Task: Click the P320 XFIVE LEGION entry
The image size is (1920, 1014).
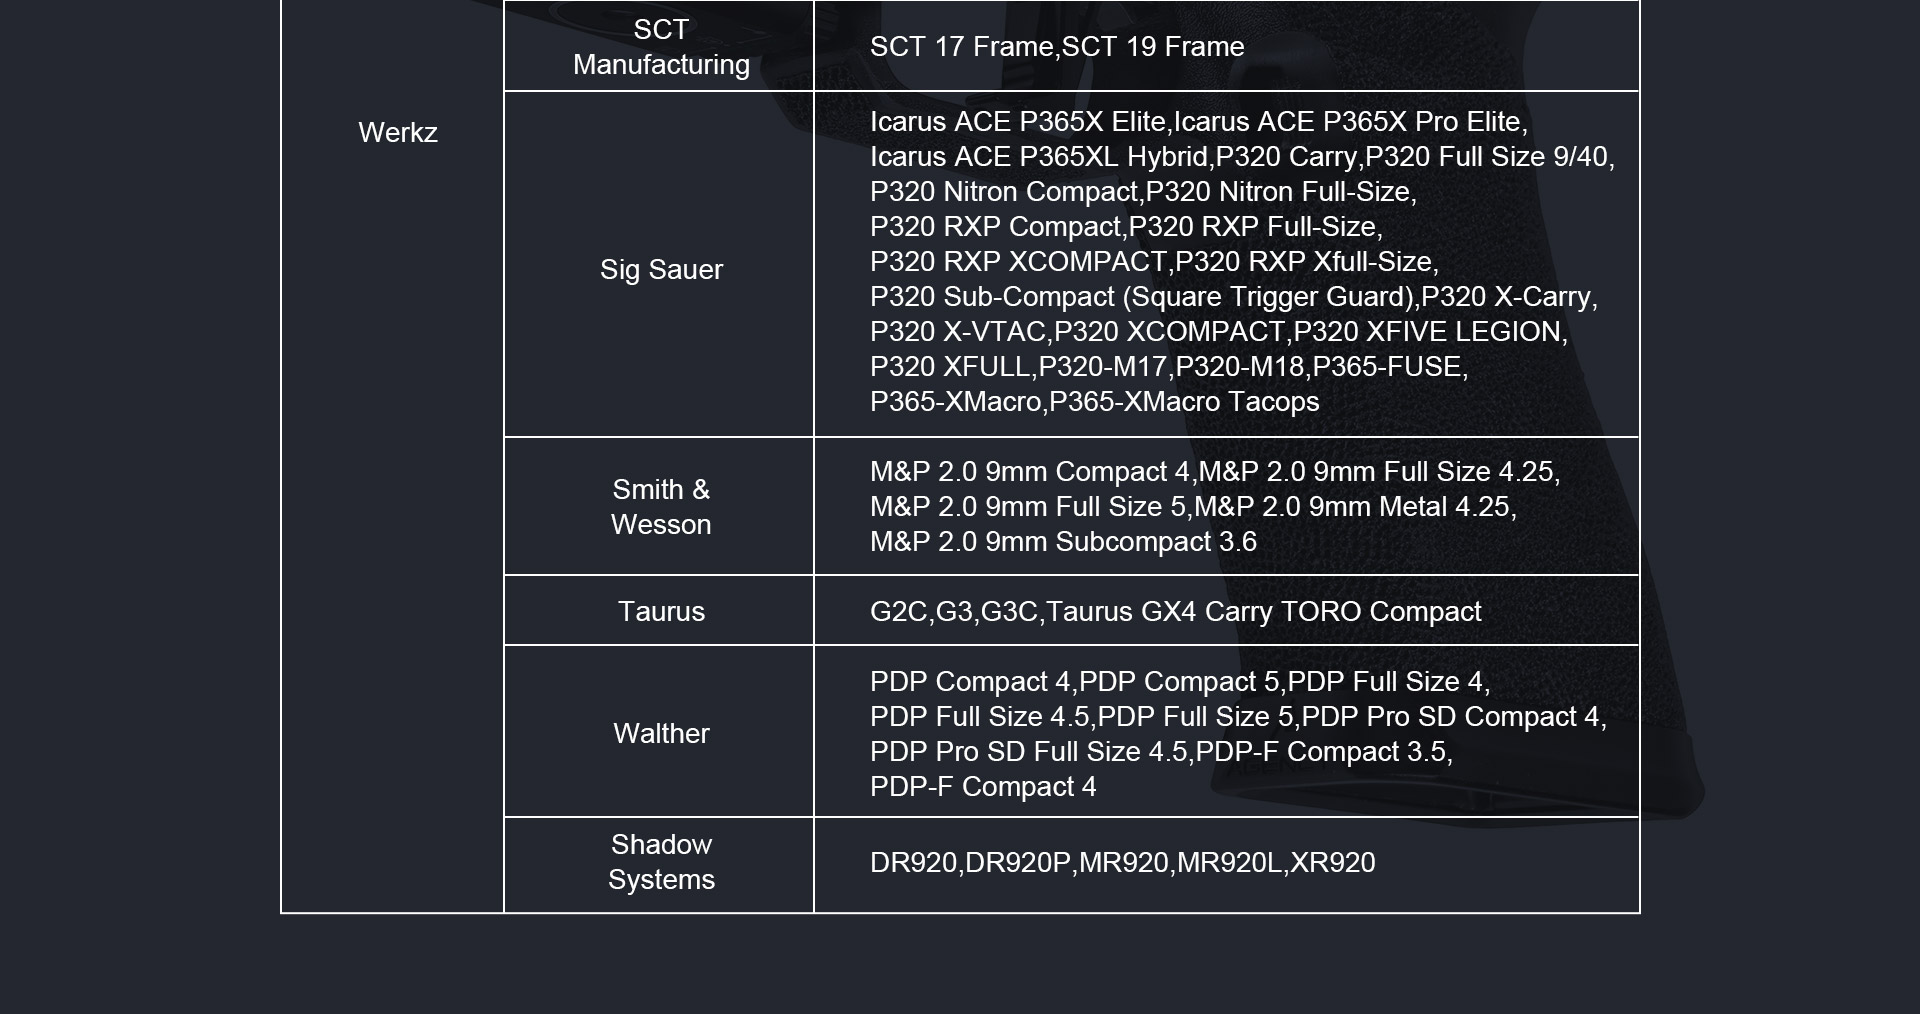Action: [1429, 332]
